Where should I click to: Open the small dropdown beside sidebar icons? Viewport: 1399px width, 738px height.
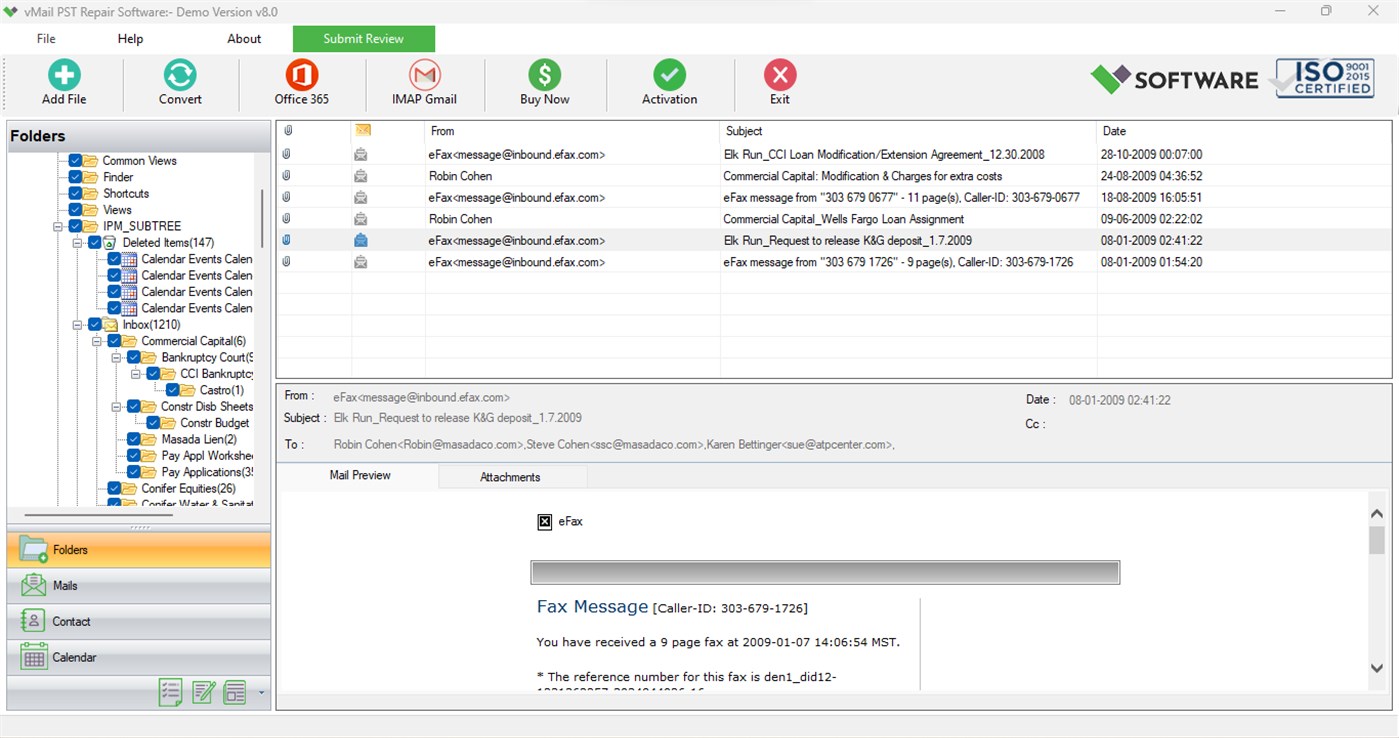pyautogui.click(x=259, y=692)
